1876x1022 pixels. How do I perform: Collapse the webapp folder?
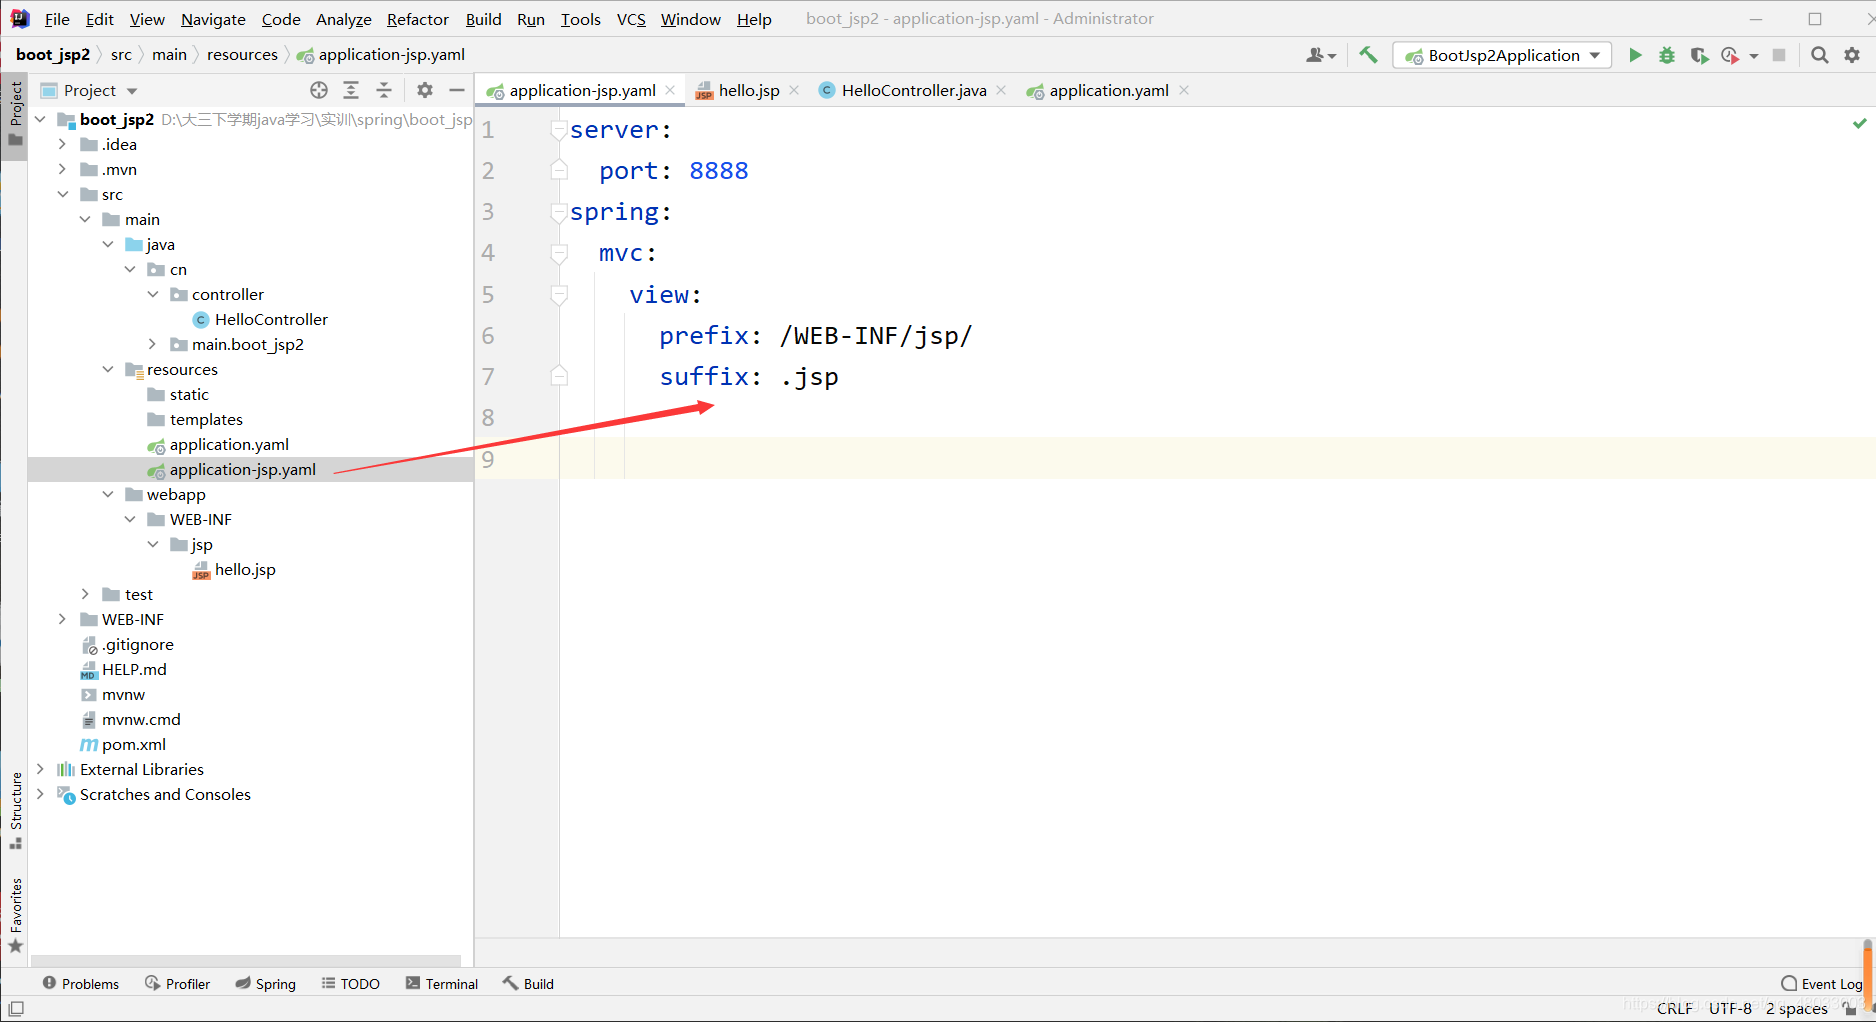pos(107,494)
